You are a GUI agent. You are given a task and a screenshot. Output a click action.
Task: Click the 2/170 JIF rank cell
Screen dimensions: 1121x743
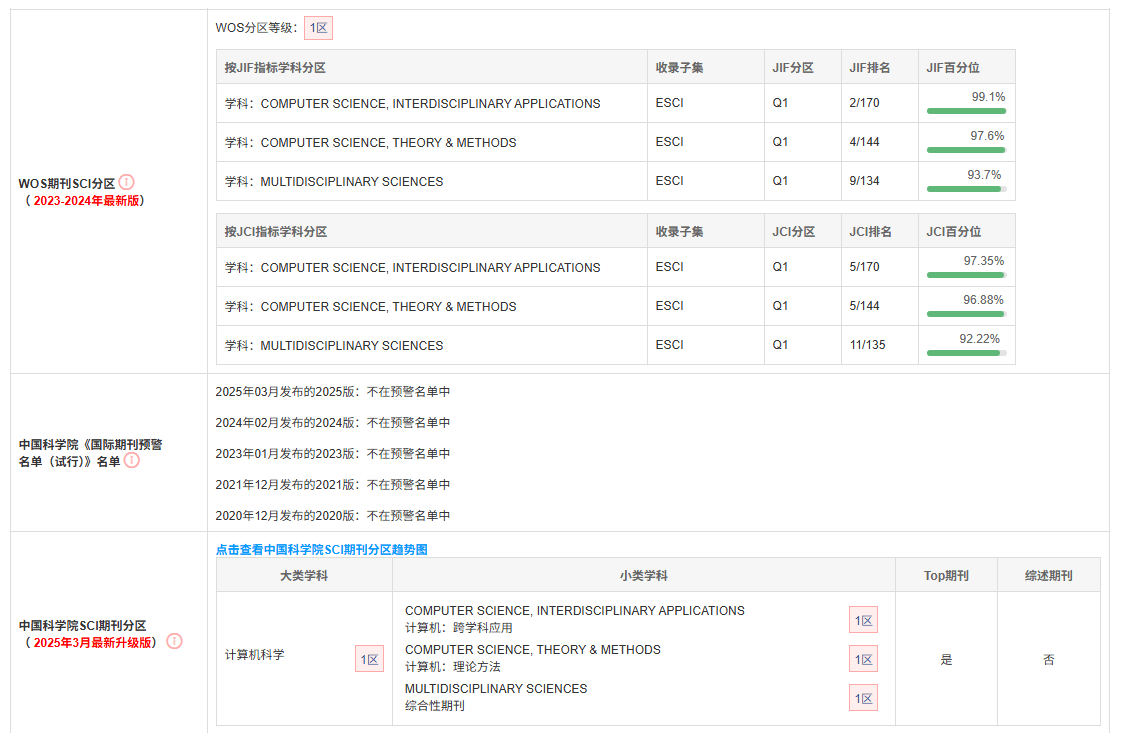(x=864, y=103)
